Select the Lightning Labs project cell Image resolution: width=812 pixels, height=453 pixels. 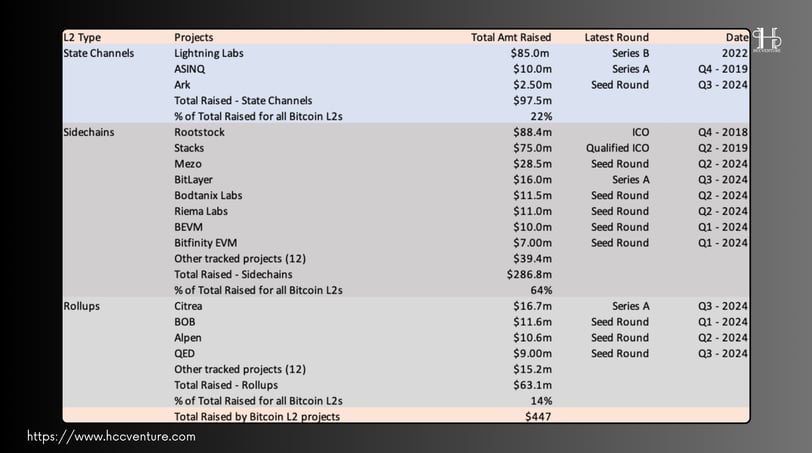pyautogui.click(x=208, y=53)
